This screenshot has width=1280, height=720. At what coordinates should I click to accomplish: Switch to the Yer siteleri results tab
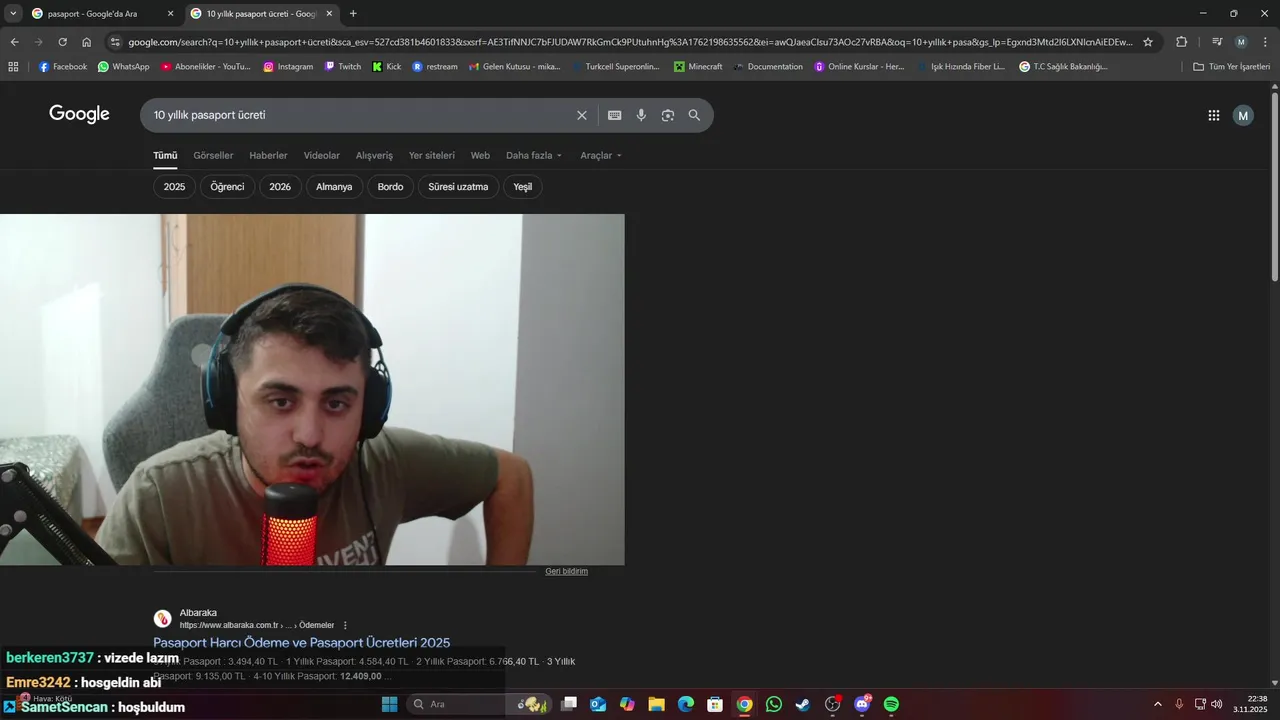[x=432, y=156]
